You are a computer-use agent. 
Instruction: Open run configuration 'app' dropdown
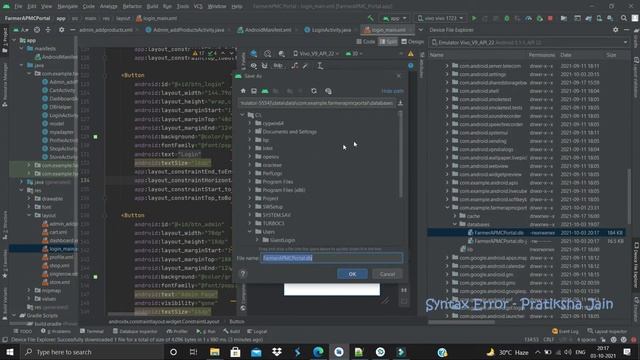tap(394, 18)
